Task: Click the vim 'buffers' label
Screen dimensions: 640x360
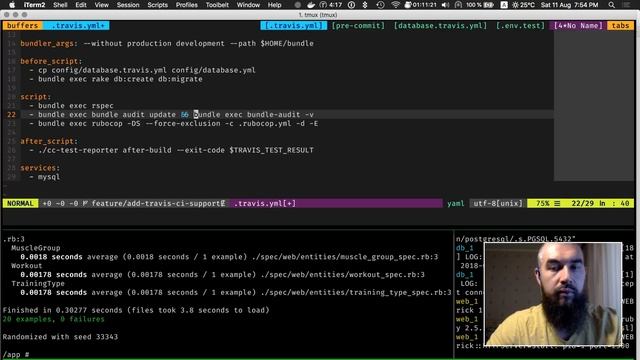Action: click(22, 25)
